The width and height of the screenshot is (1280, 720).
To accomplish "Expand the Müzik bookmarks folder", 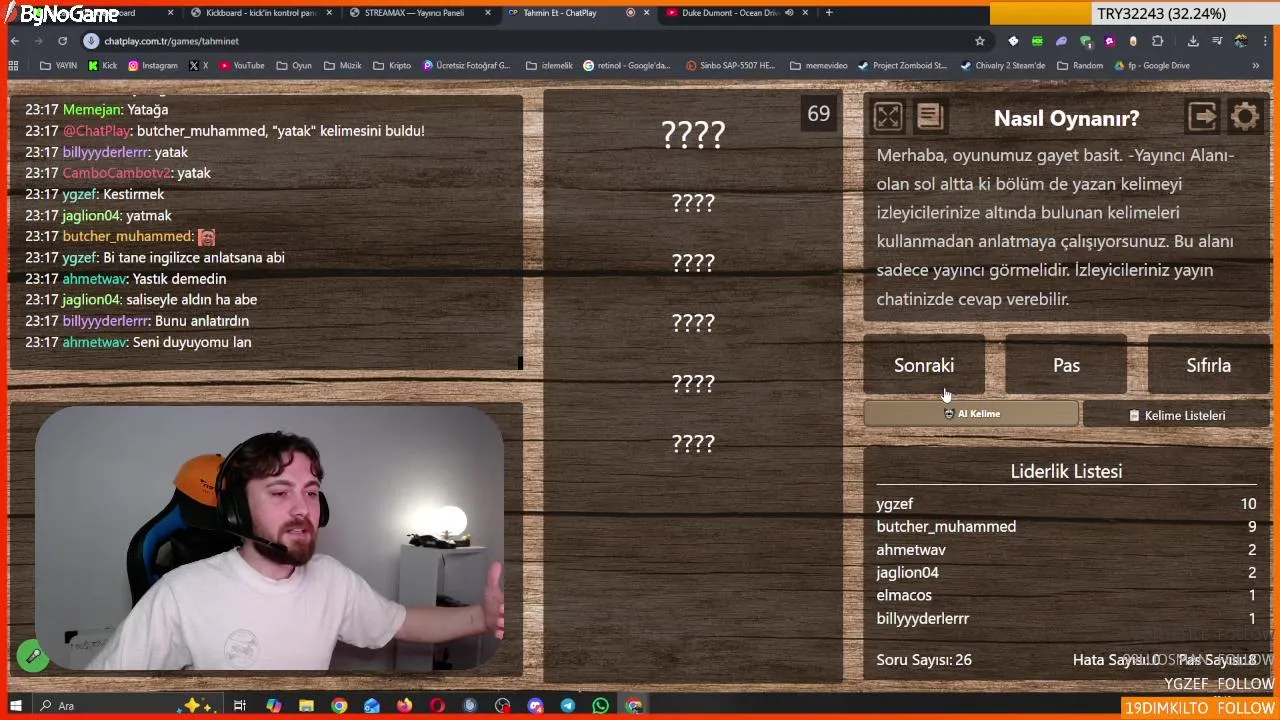I will click(342, 66).
